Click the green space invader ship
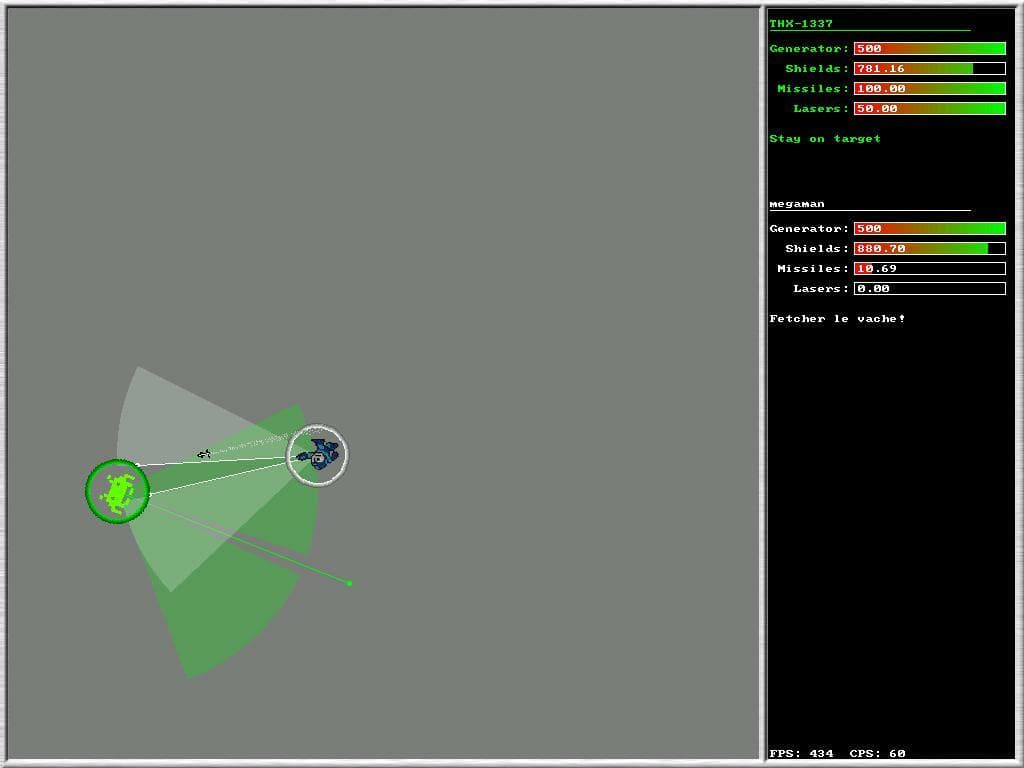The height and width of the screenshot is (768, 1024). 118,493
